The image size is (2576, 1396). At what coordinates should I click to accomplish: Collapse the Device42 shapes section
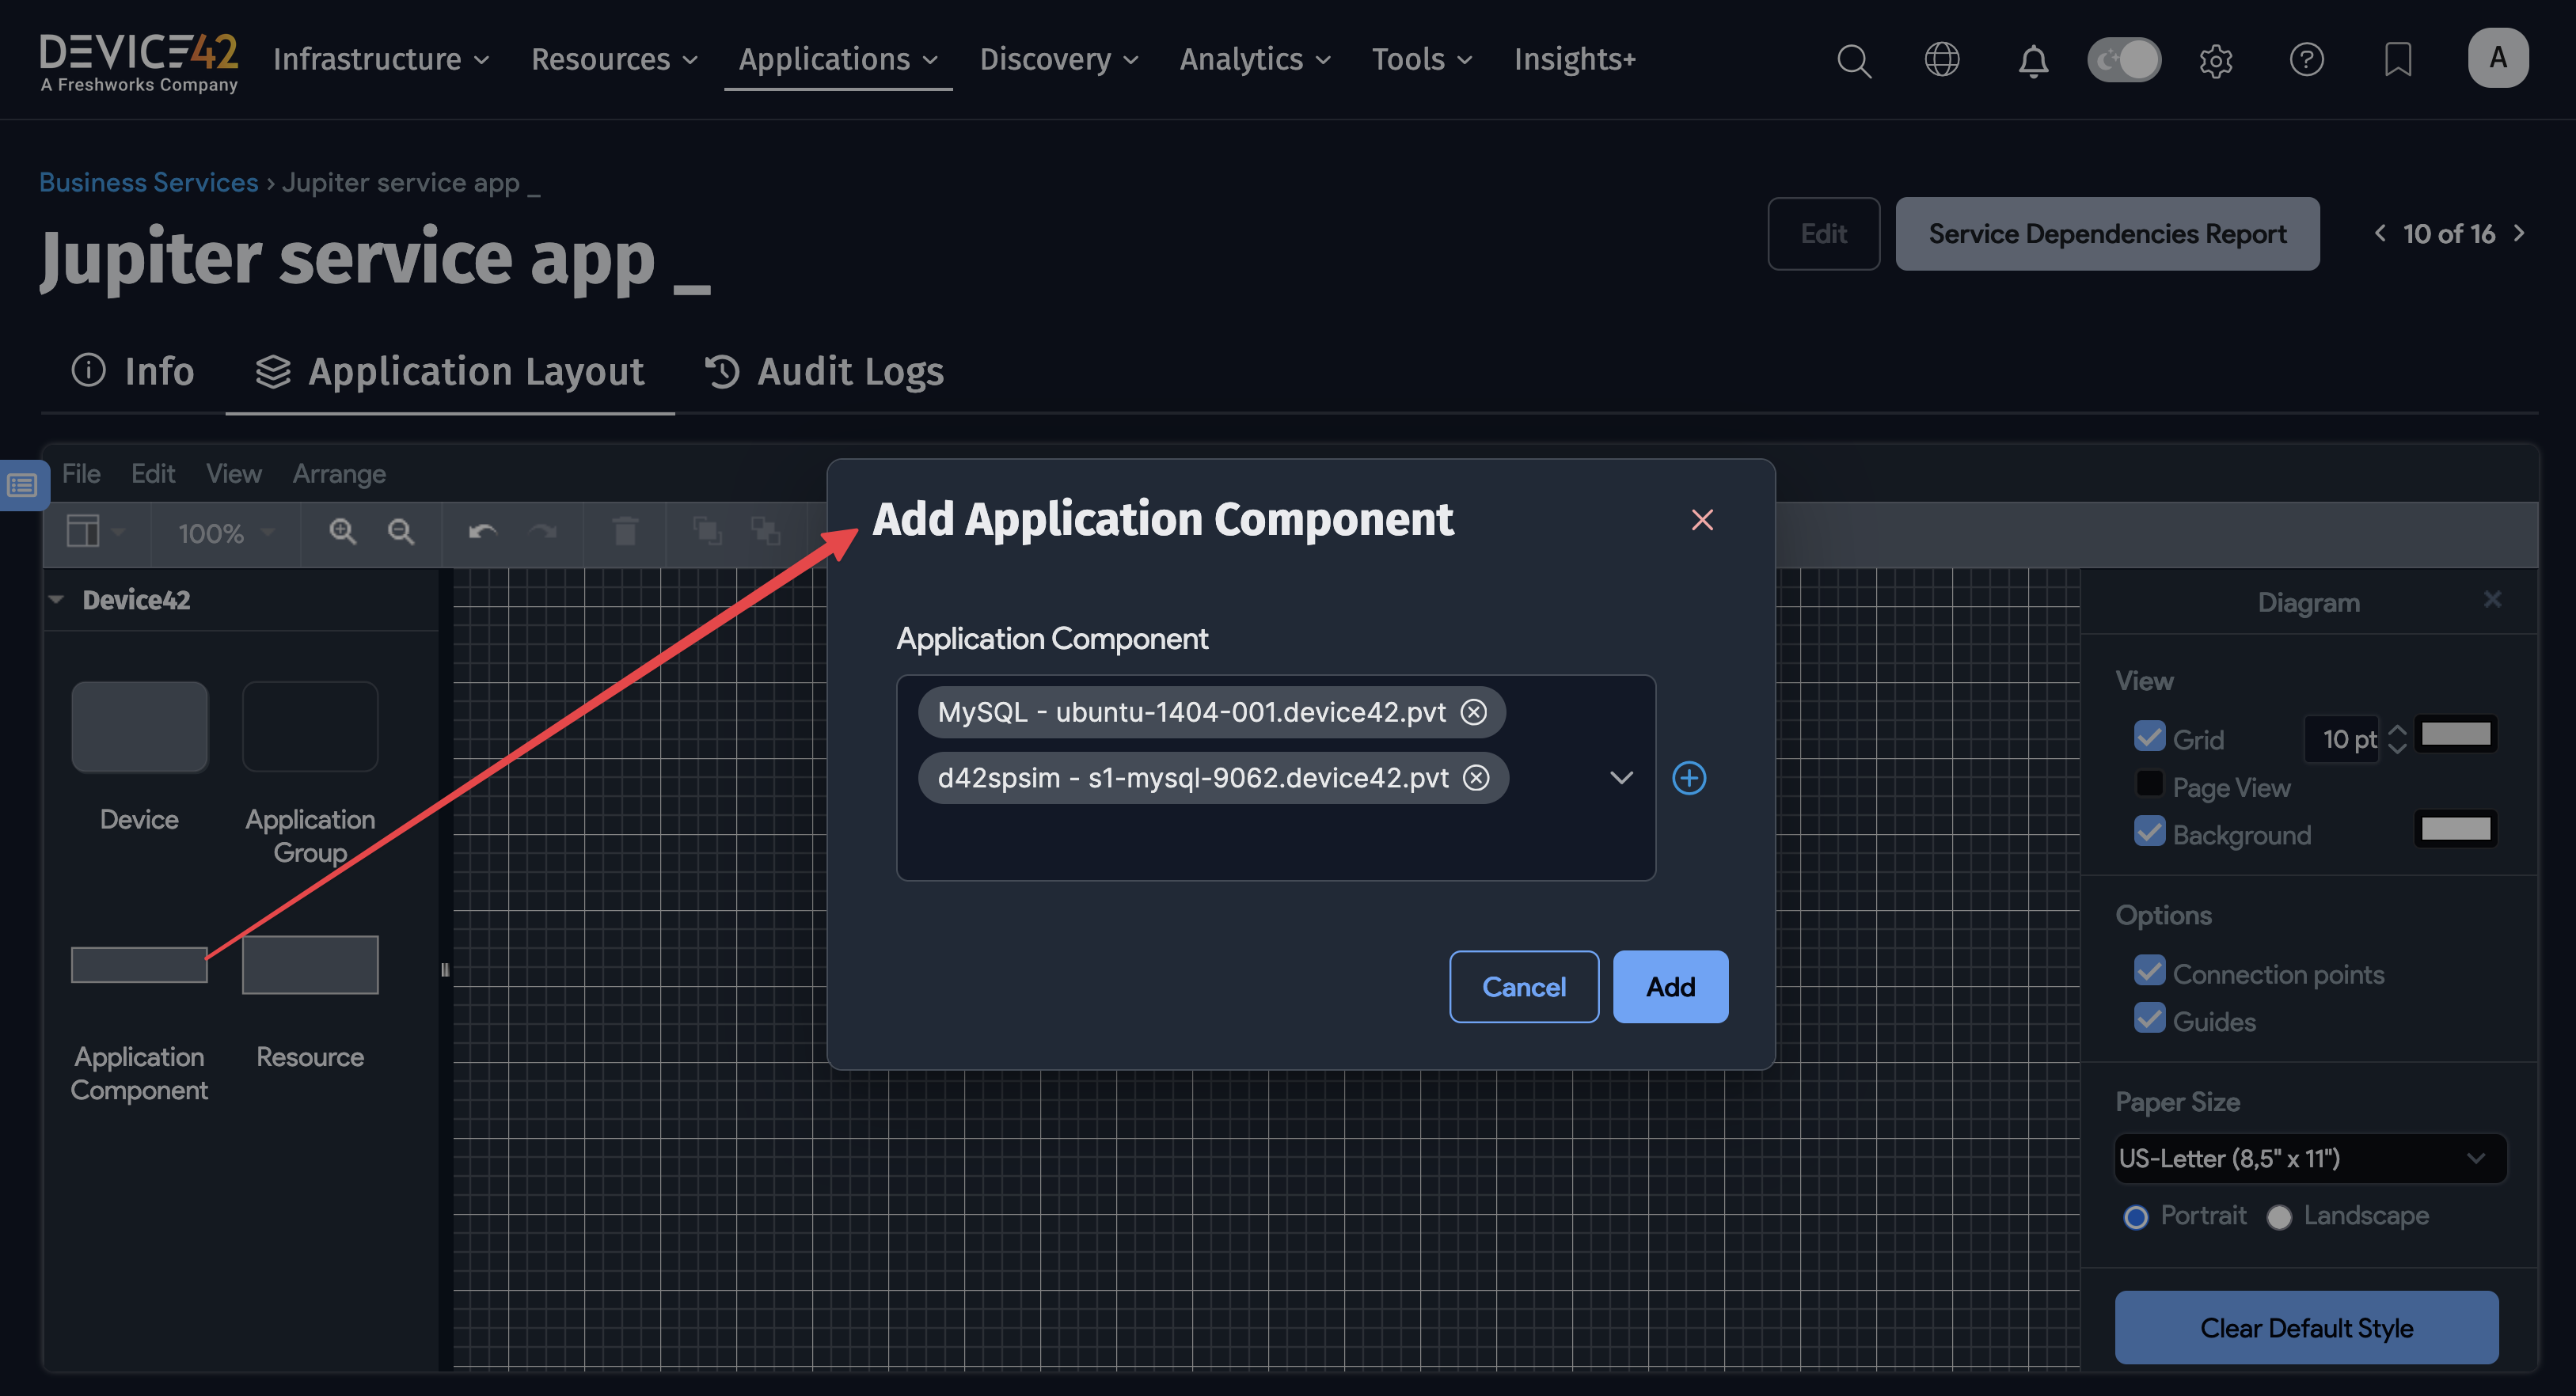point(57,599)
